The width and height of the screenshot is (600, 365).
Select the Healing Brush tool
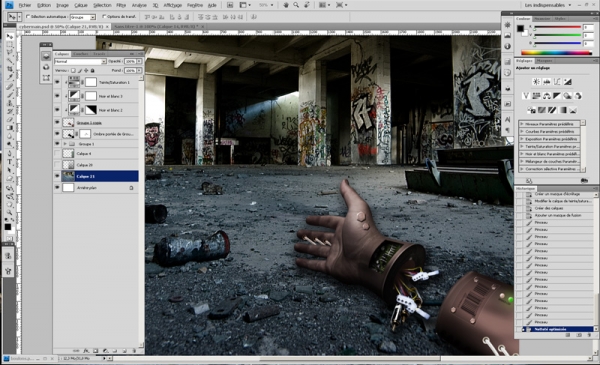click(10, 87)
